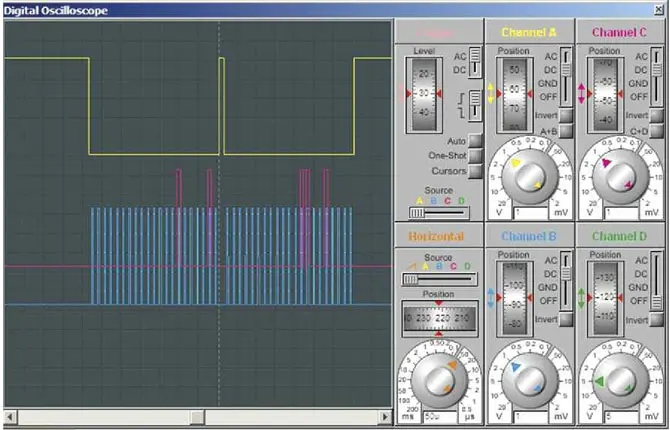Turn on Cursors mode

tap(475, 171)
